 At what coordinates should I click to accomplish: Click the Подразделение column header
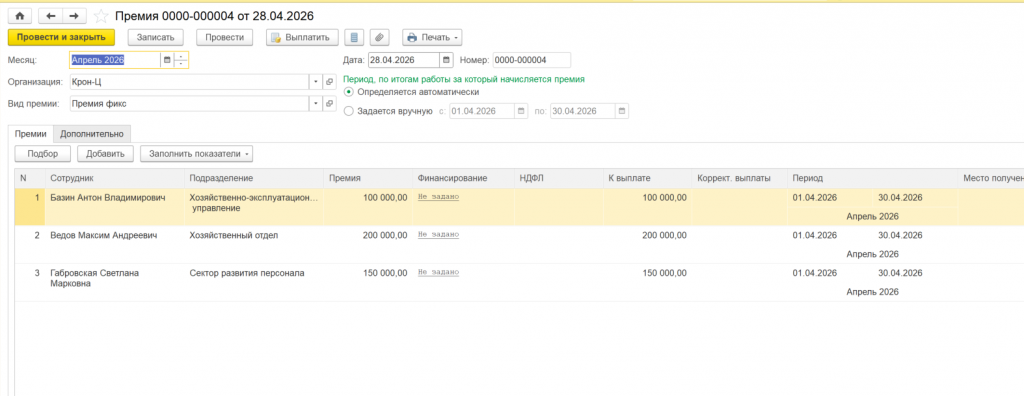point(254,178)
